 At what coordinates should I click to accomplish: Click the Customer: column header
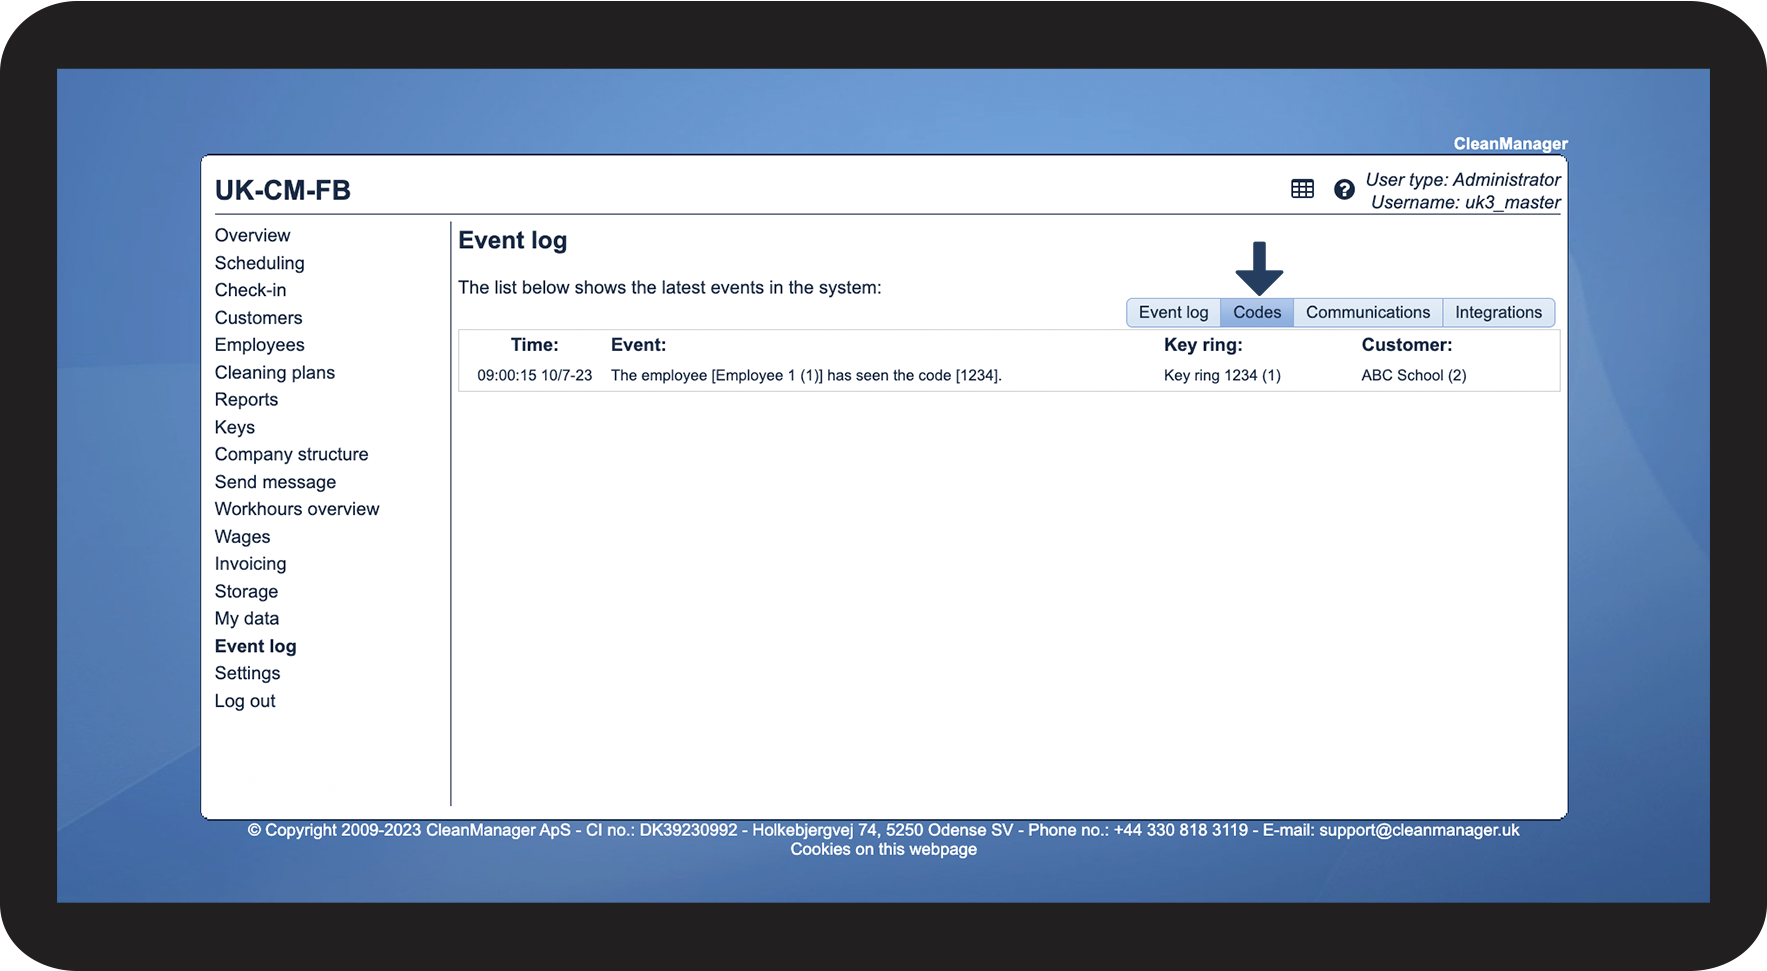[1406, 345]
